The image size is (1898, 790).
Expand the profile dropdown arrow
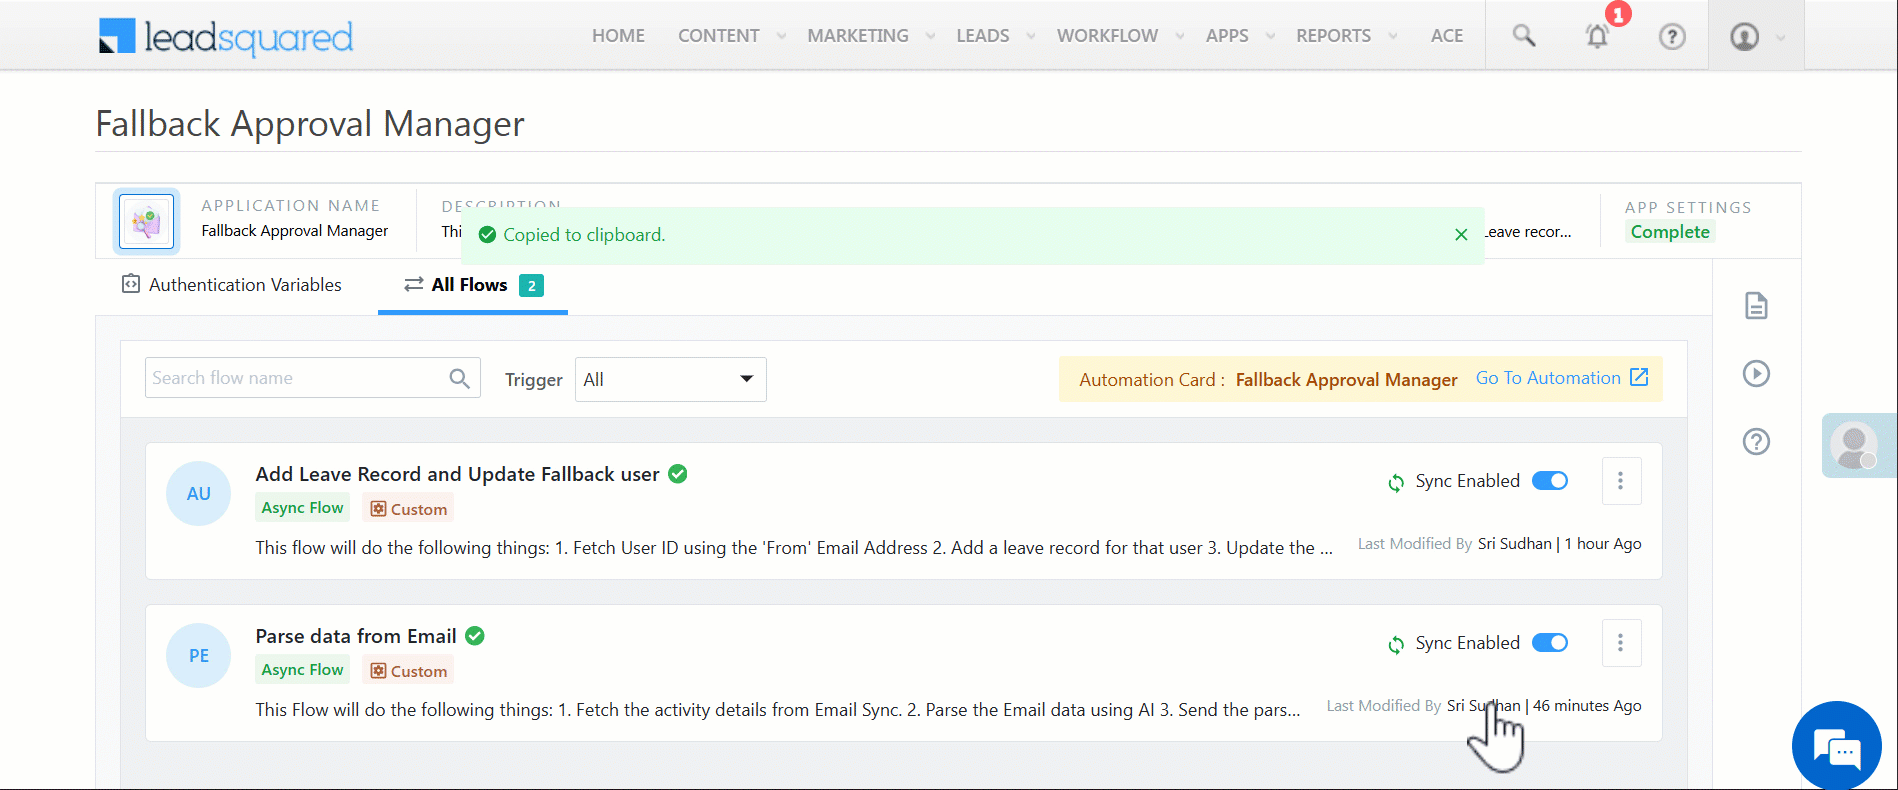(x=1780, y=38)
